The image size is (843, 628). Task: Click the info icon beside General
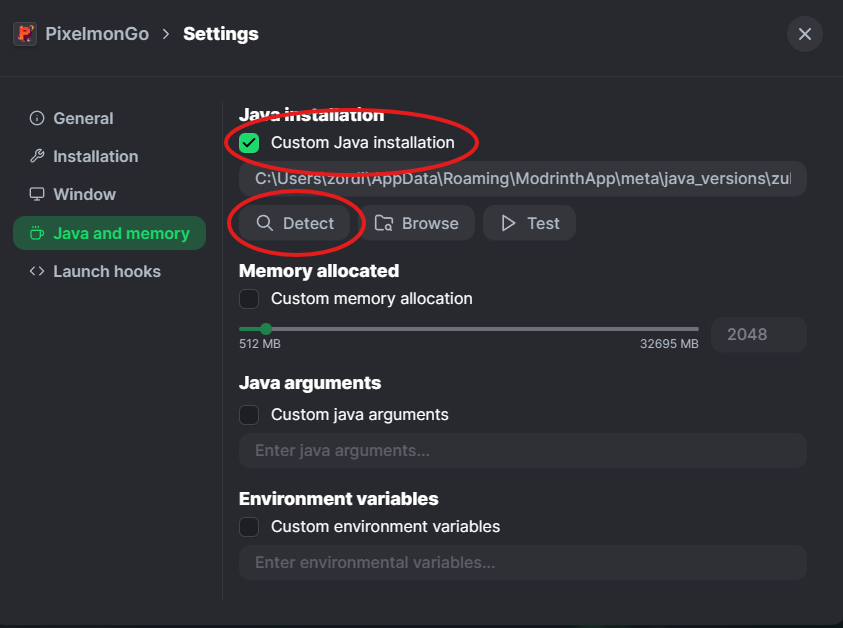pos(37,118)
